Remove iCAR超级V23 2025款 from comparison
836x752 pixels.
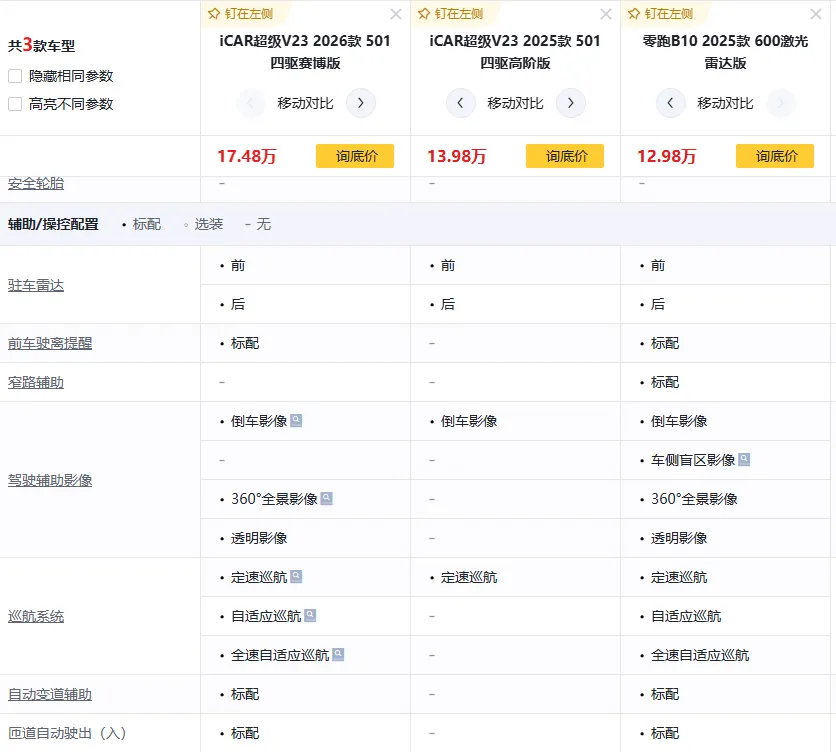[606, 14]
